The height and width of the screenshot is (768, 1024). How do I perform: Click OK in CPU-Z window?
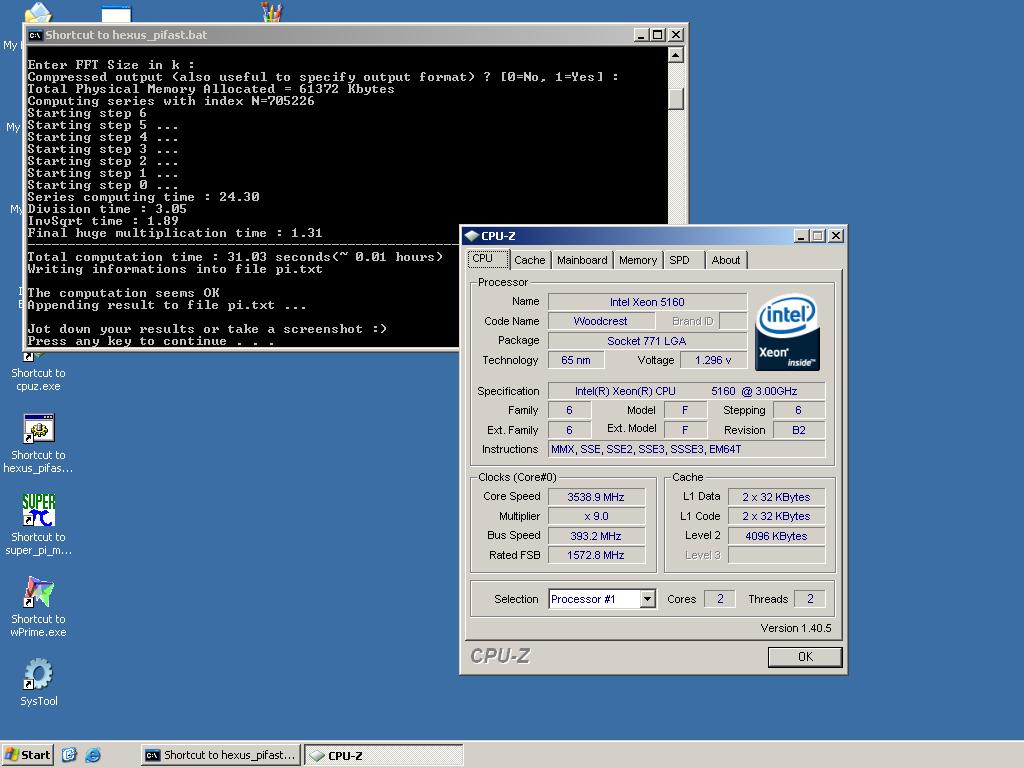805,656
